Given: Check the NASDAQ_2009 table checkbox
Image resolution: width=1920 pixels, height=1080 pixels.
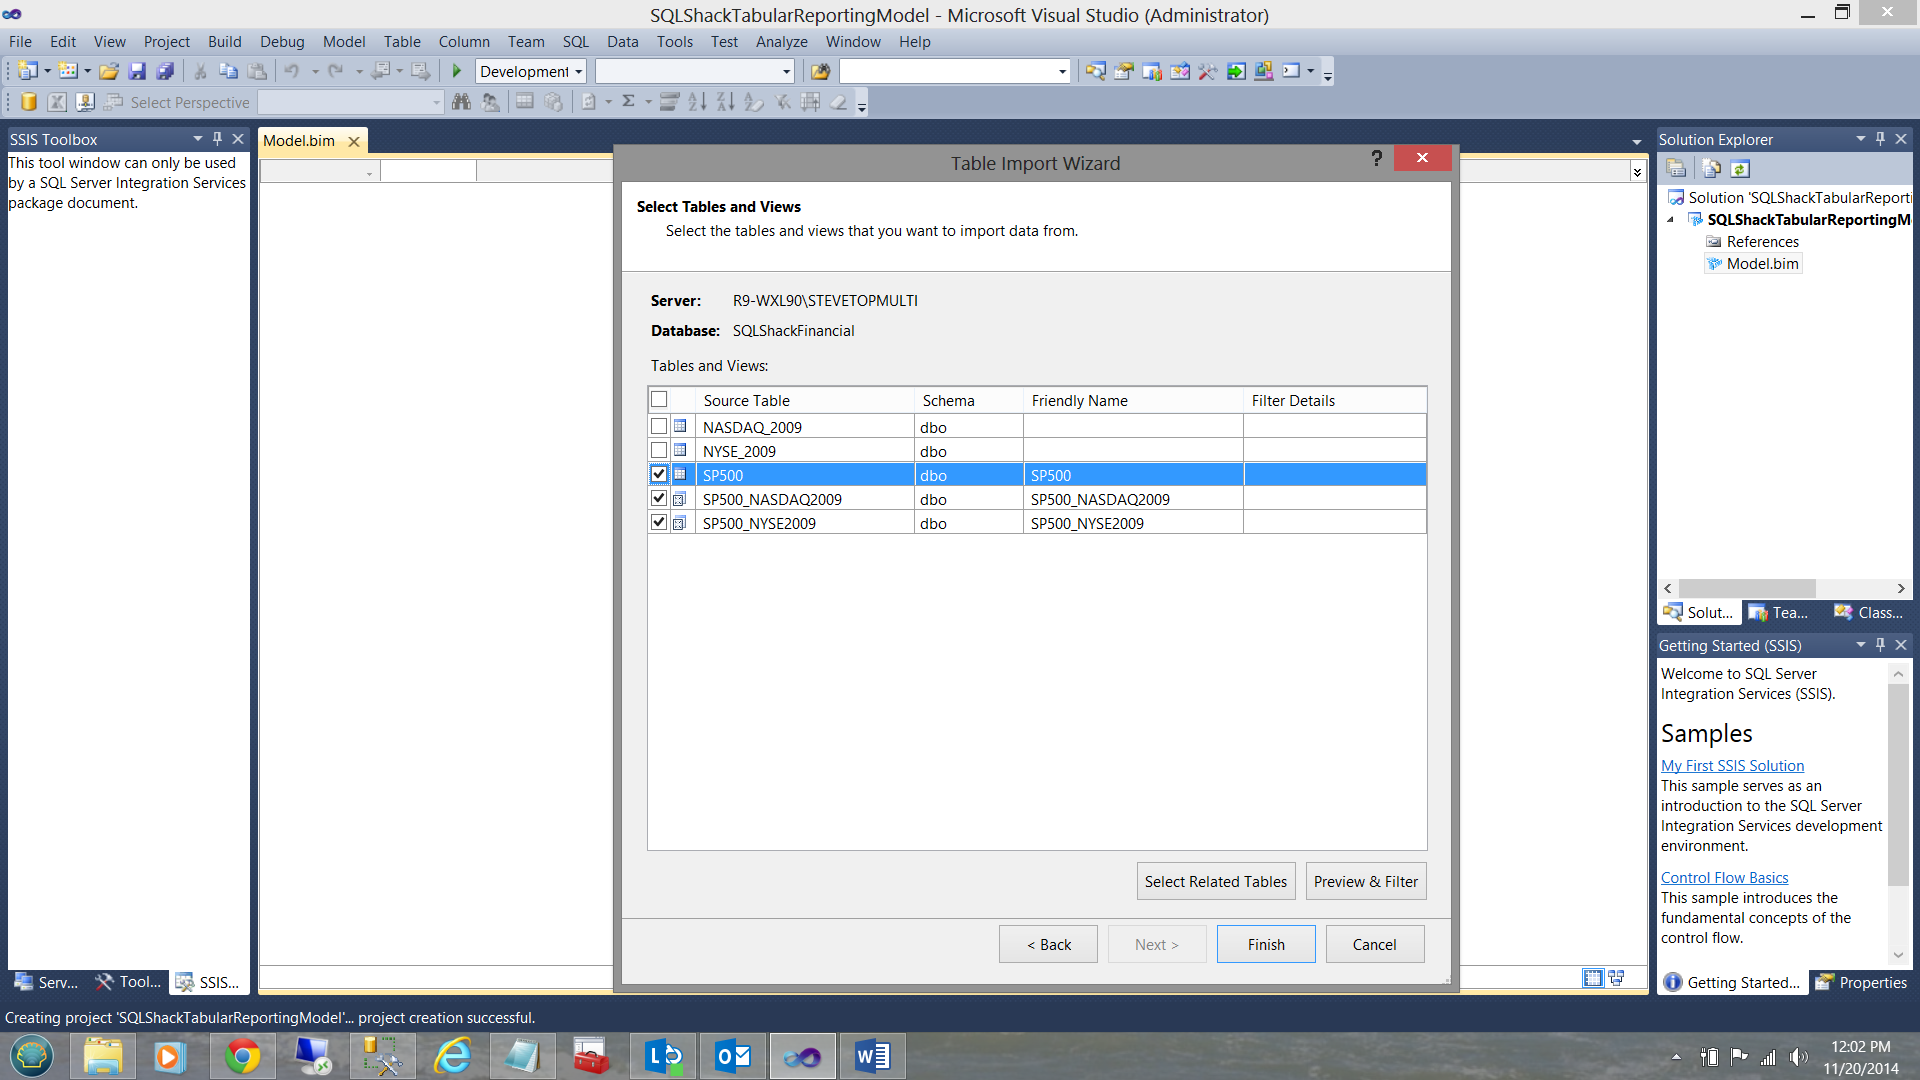Looking at the screenshot, I should [x=659, y=427].
